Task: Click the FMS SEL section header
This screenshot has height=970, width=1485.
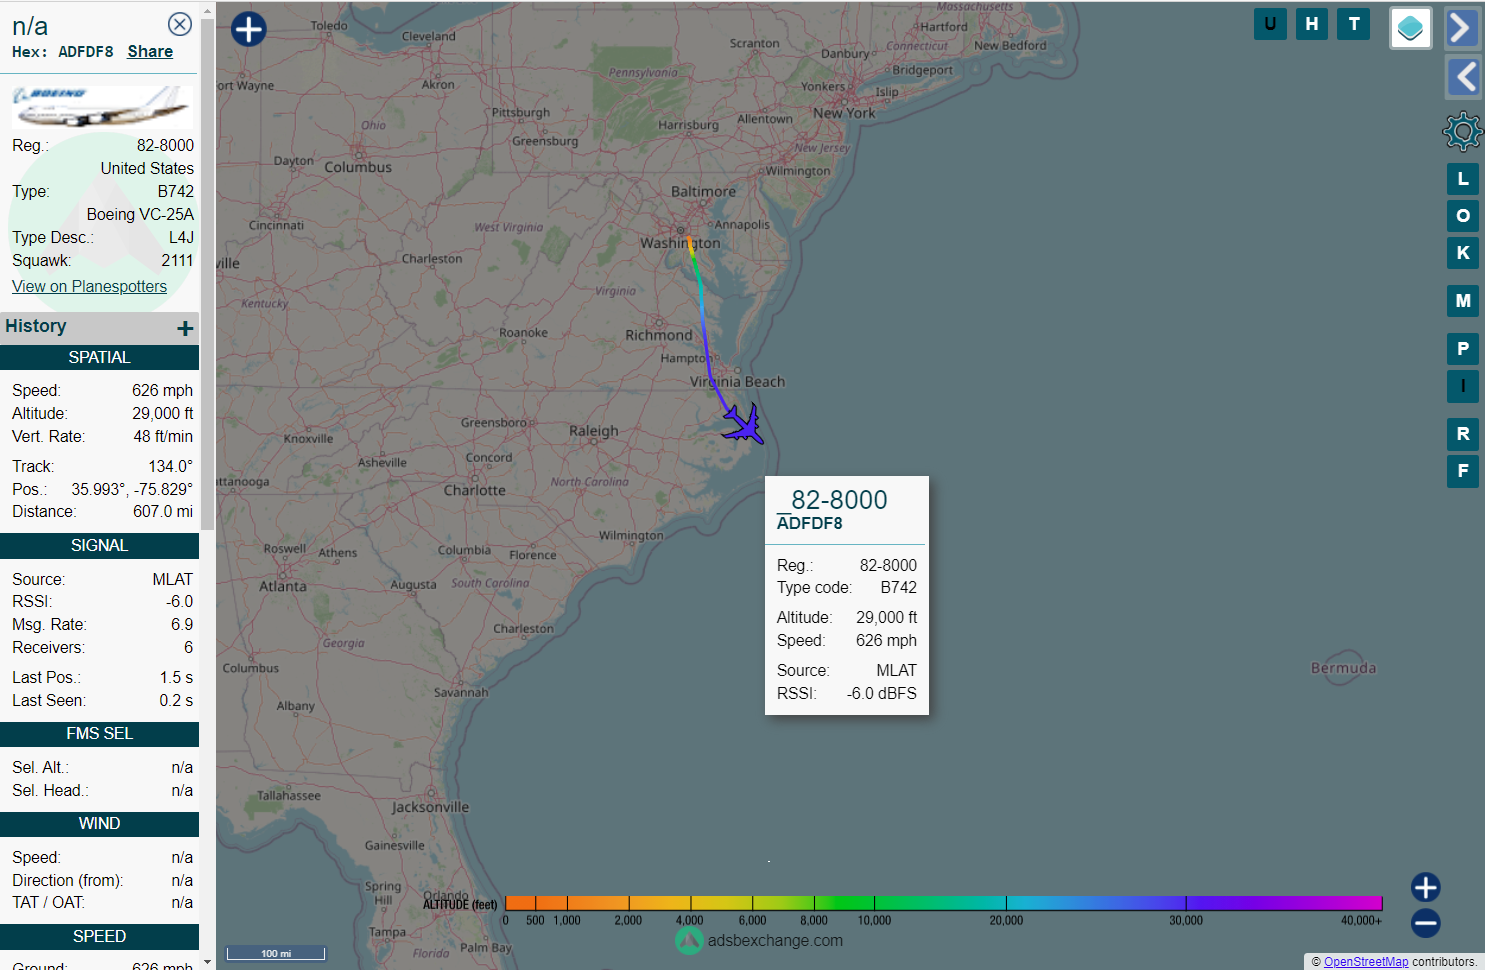Action: [99, 734]
